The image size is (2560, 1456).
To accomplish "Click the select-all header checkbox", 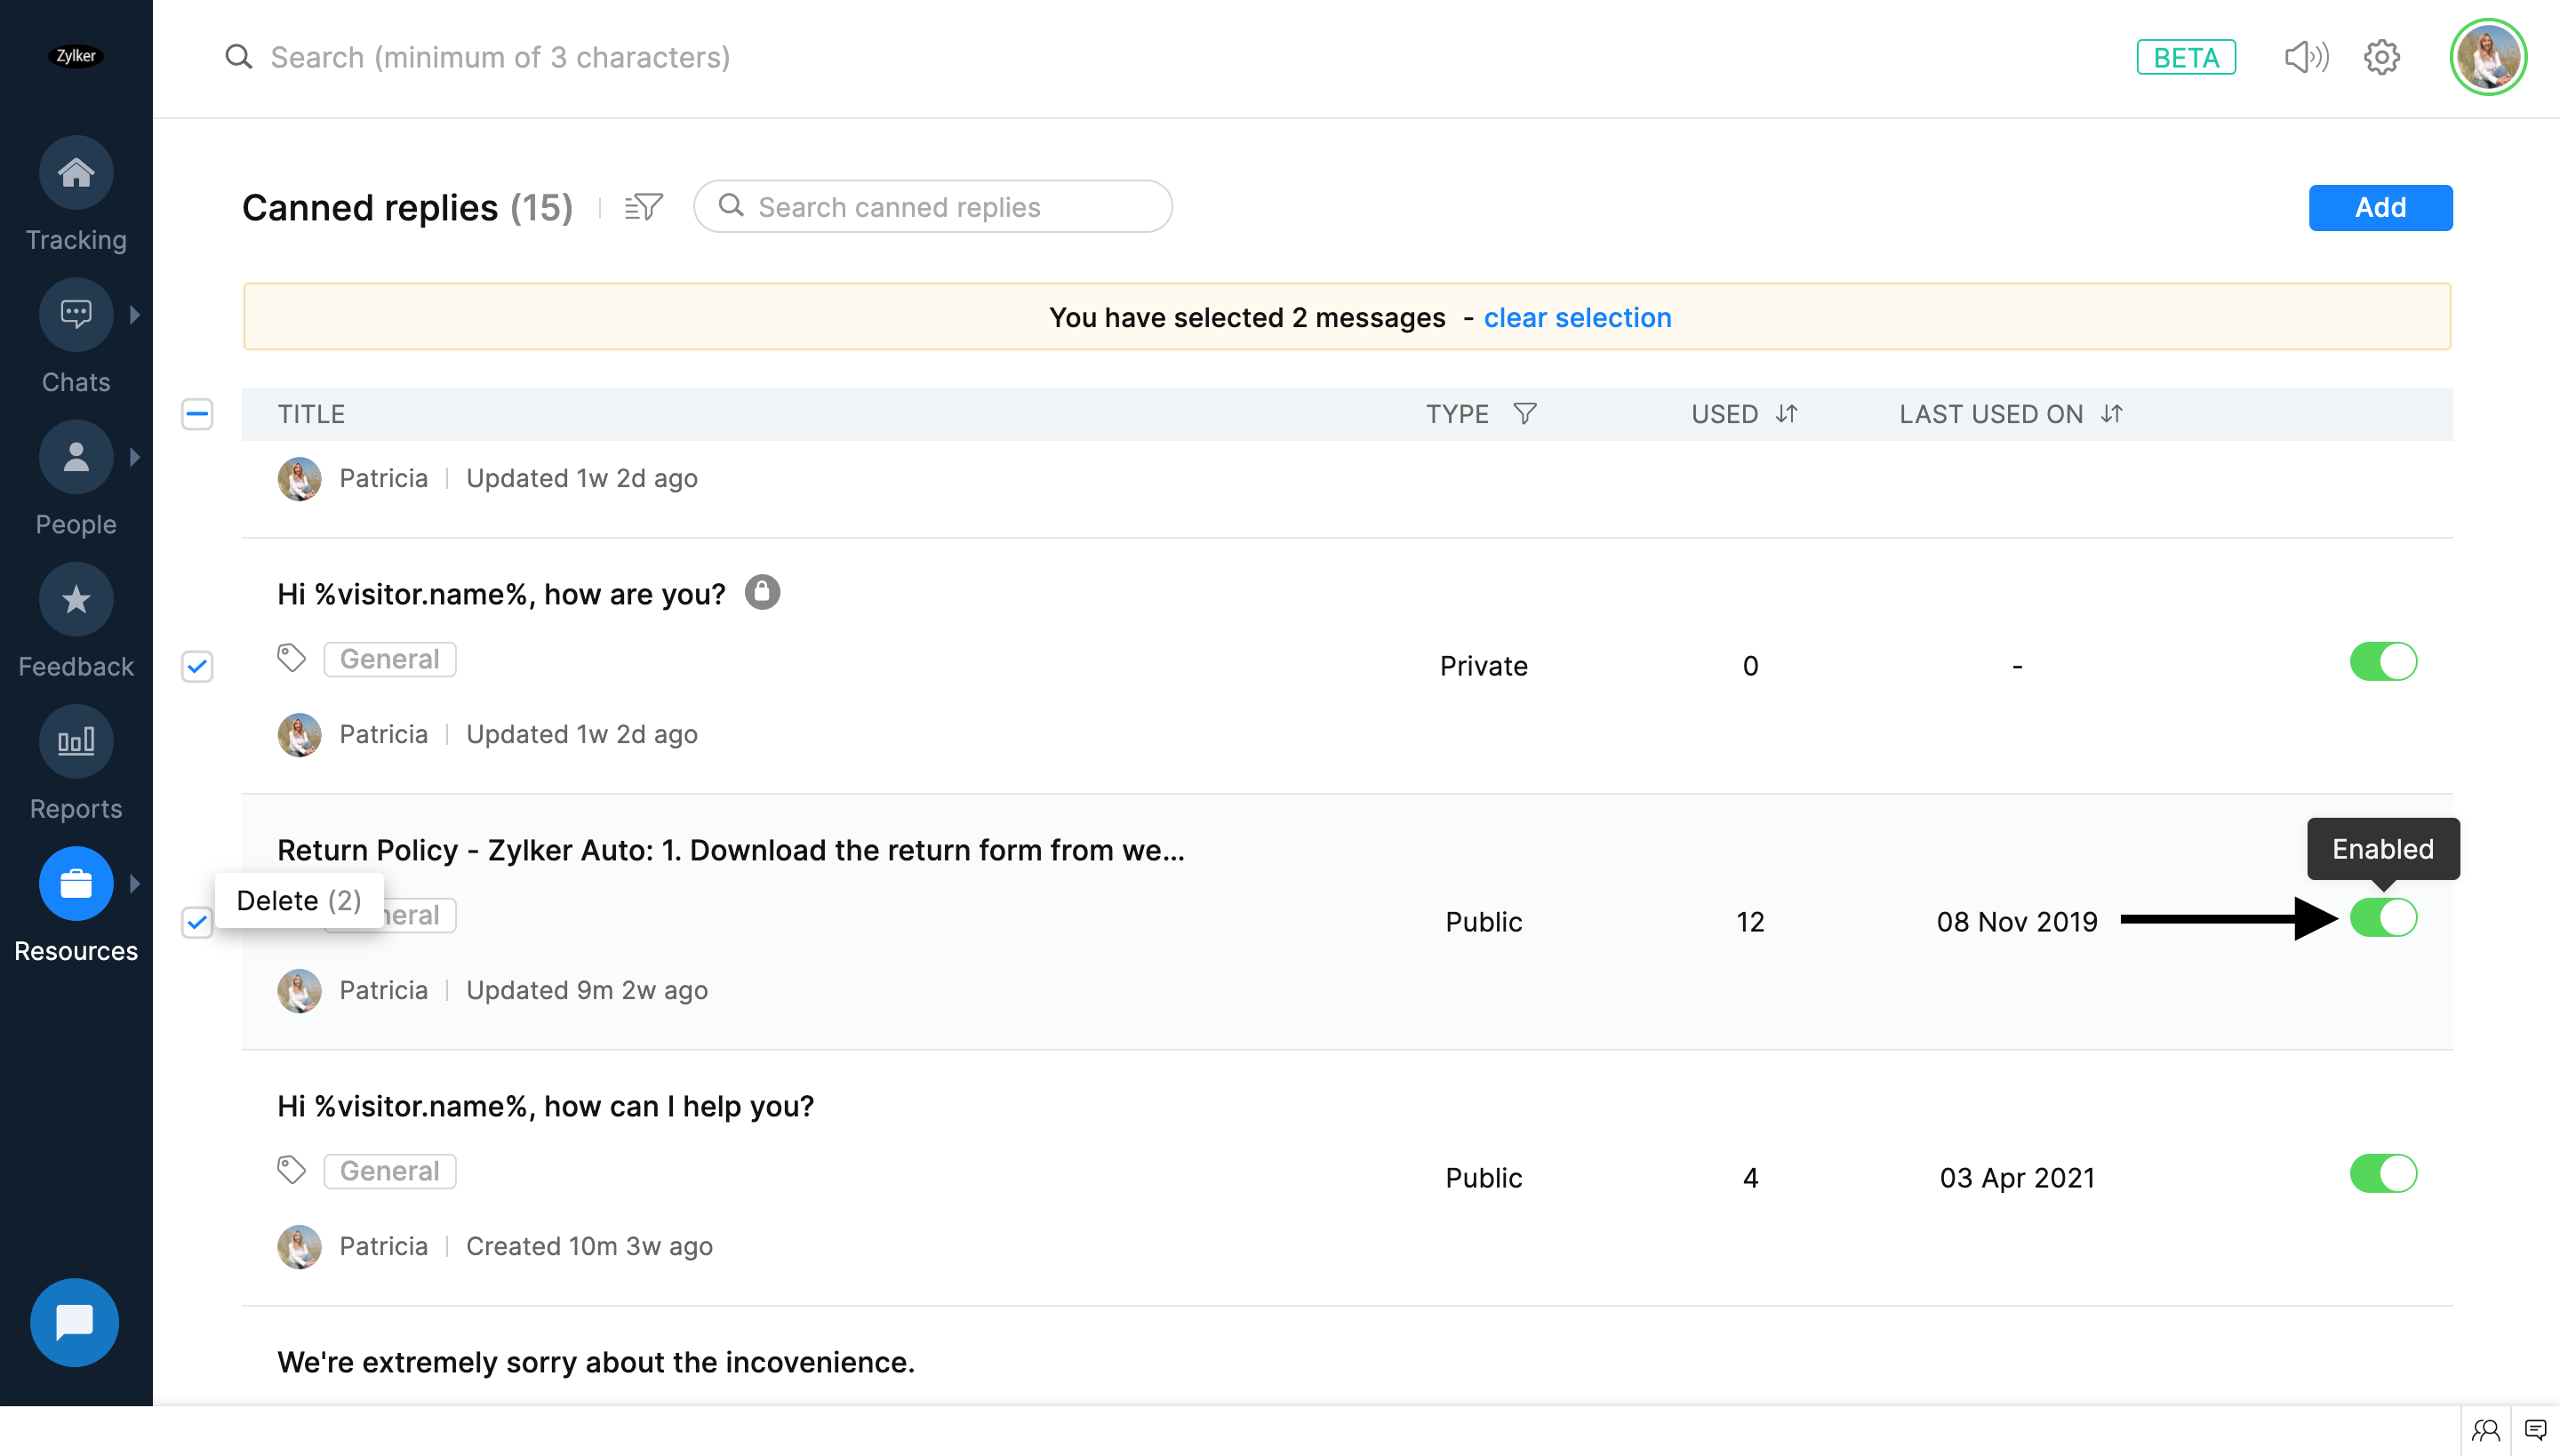I will [x=197, y=414].
